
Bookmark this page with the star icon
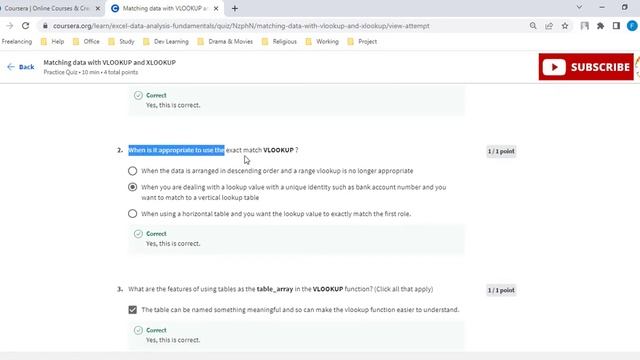click(565, 26)
